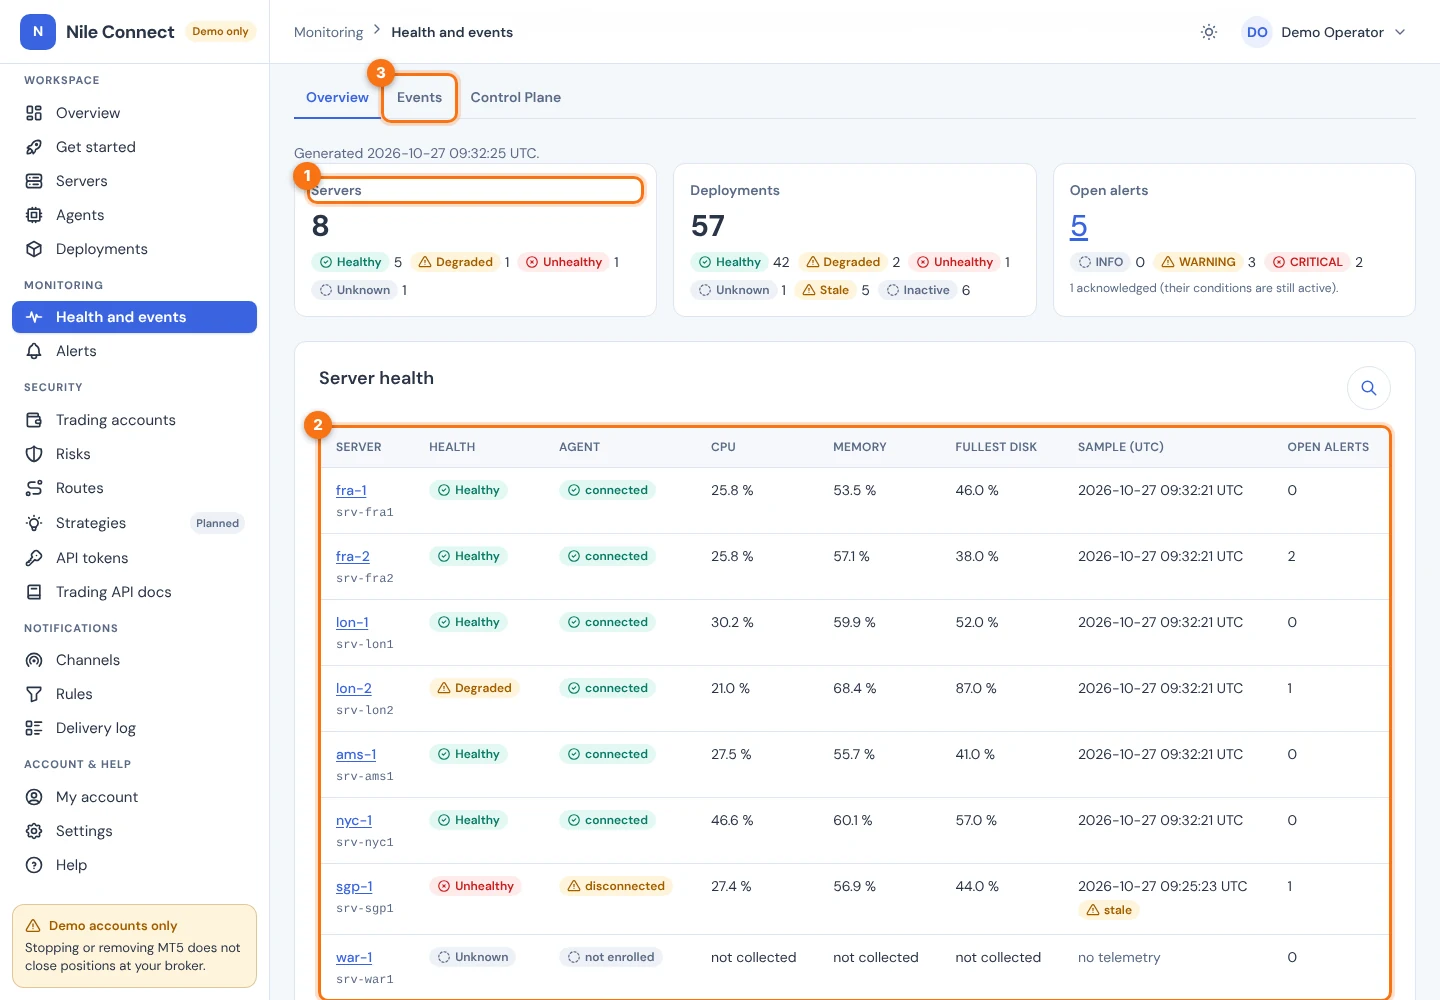Open Alerts bell item in sidebar
Image resolution: width=1440 pixels, height=1000 pixels.
134,351
